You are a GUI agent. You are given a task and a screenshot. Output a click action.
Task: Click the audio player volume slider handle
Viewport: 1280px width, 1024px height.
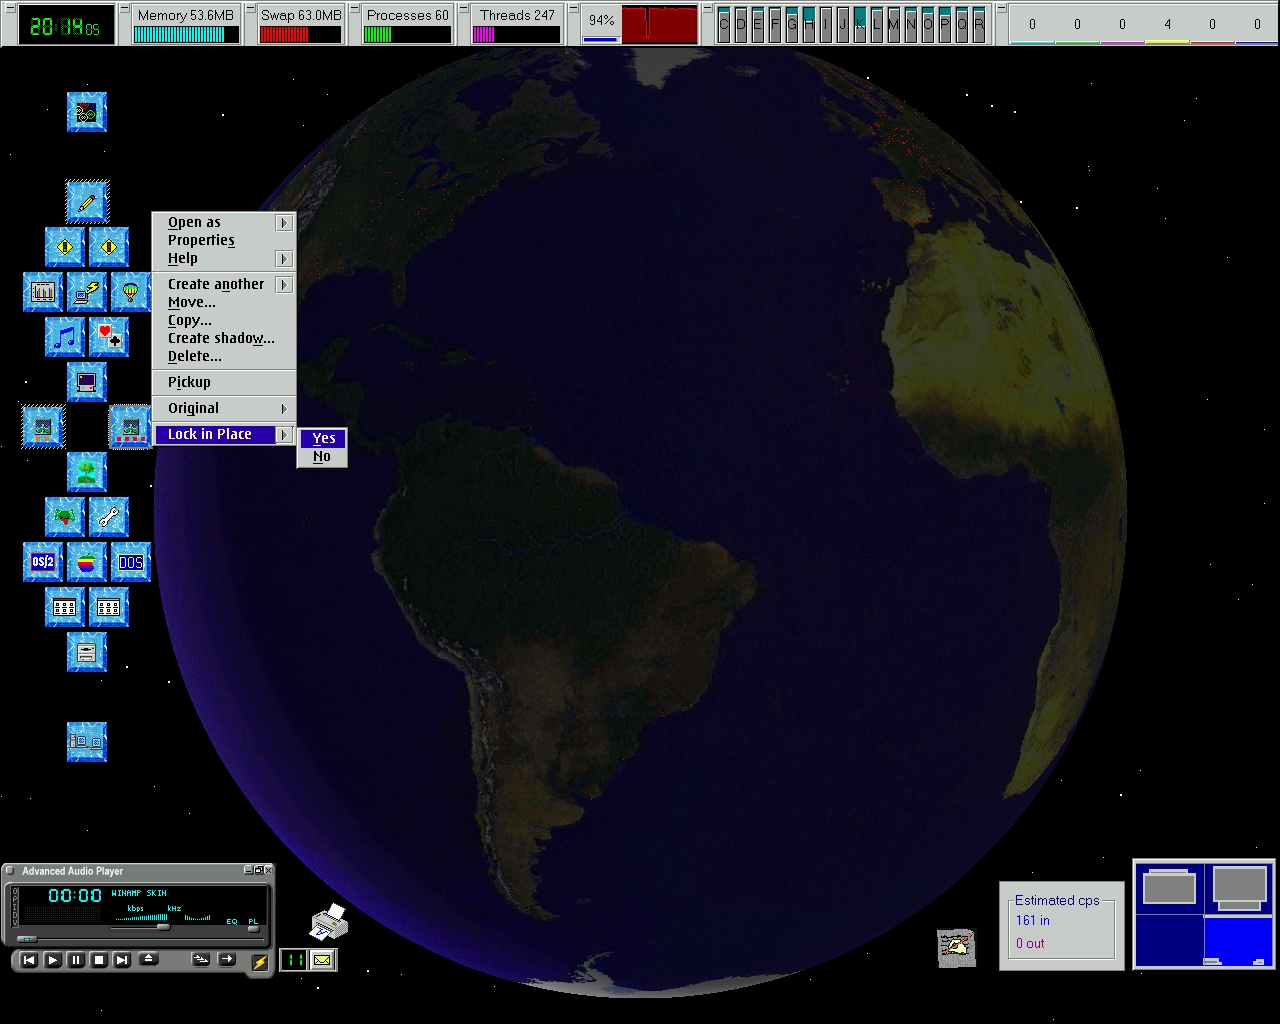[x=163, y=927]
